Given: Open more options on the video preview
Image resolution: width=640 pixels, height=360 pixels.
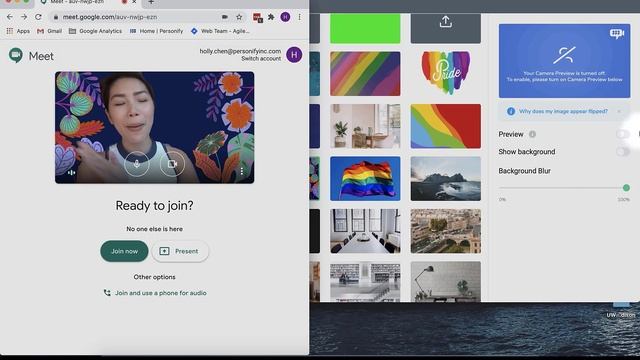Looking at the screenshot, I should (x=242, y=171).
